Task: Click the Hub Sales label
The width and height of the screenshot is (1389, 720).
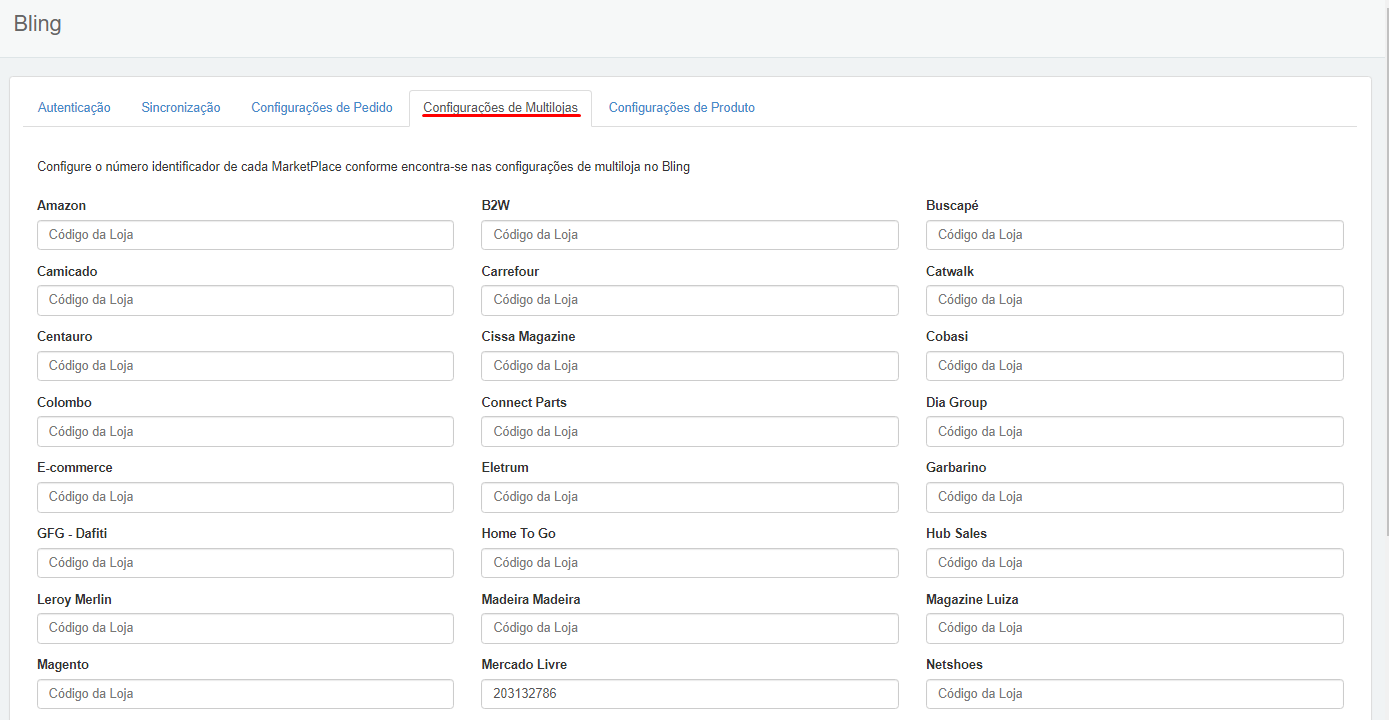Action: pos(956,533)
